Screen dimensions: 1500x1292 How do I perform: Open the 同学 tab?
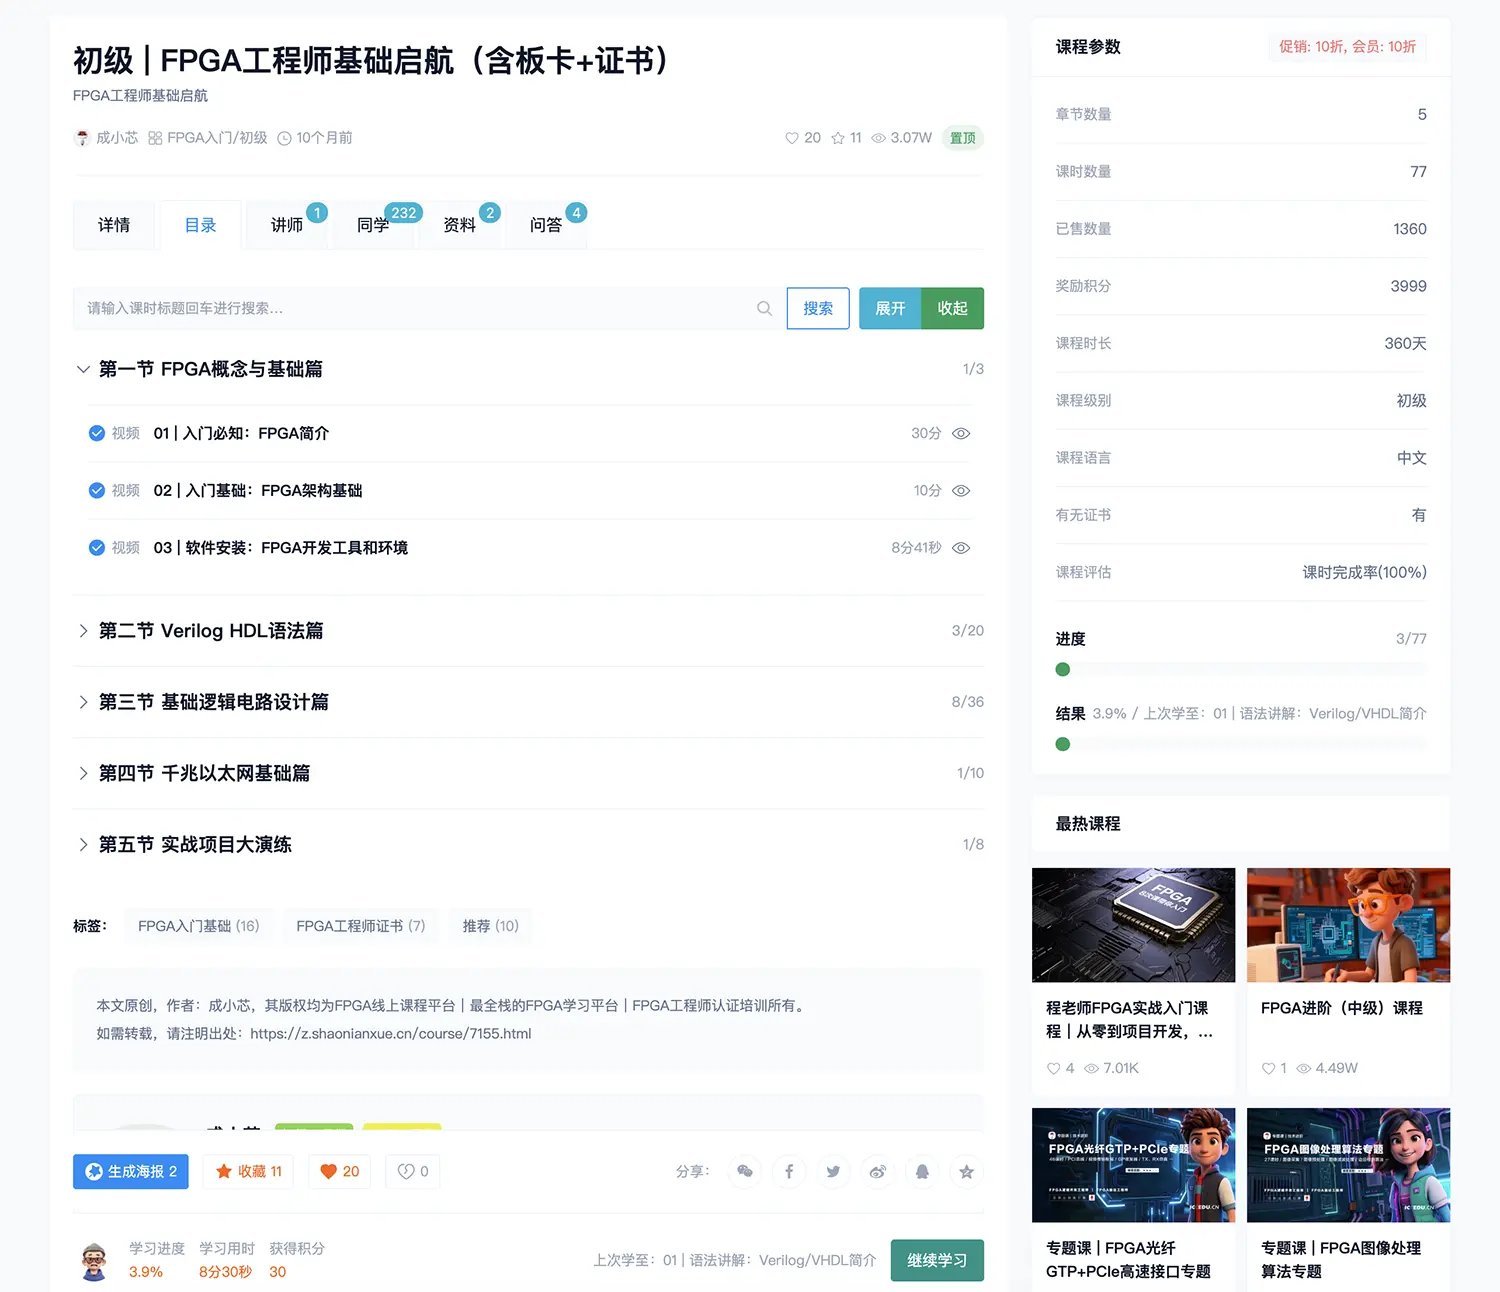pyautogui.click(x=373, y=225)
